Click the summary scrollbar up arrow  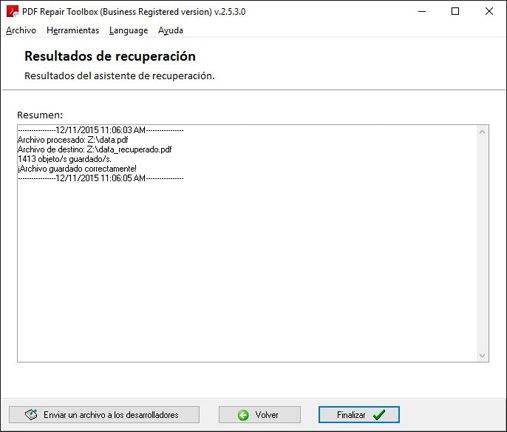(482, 132)
